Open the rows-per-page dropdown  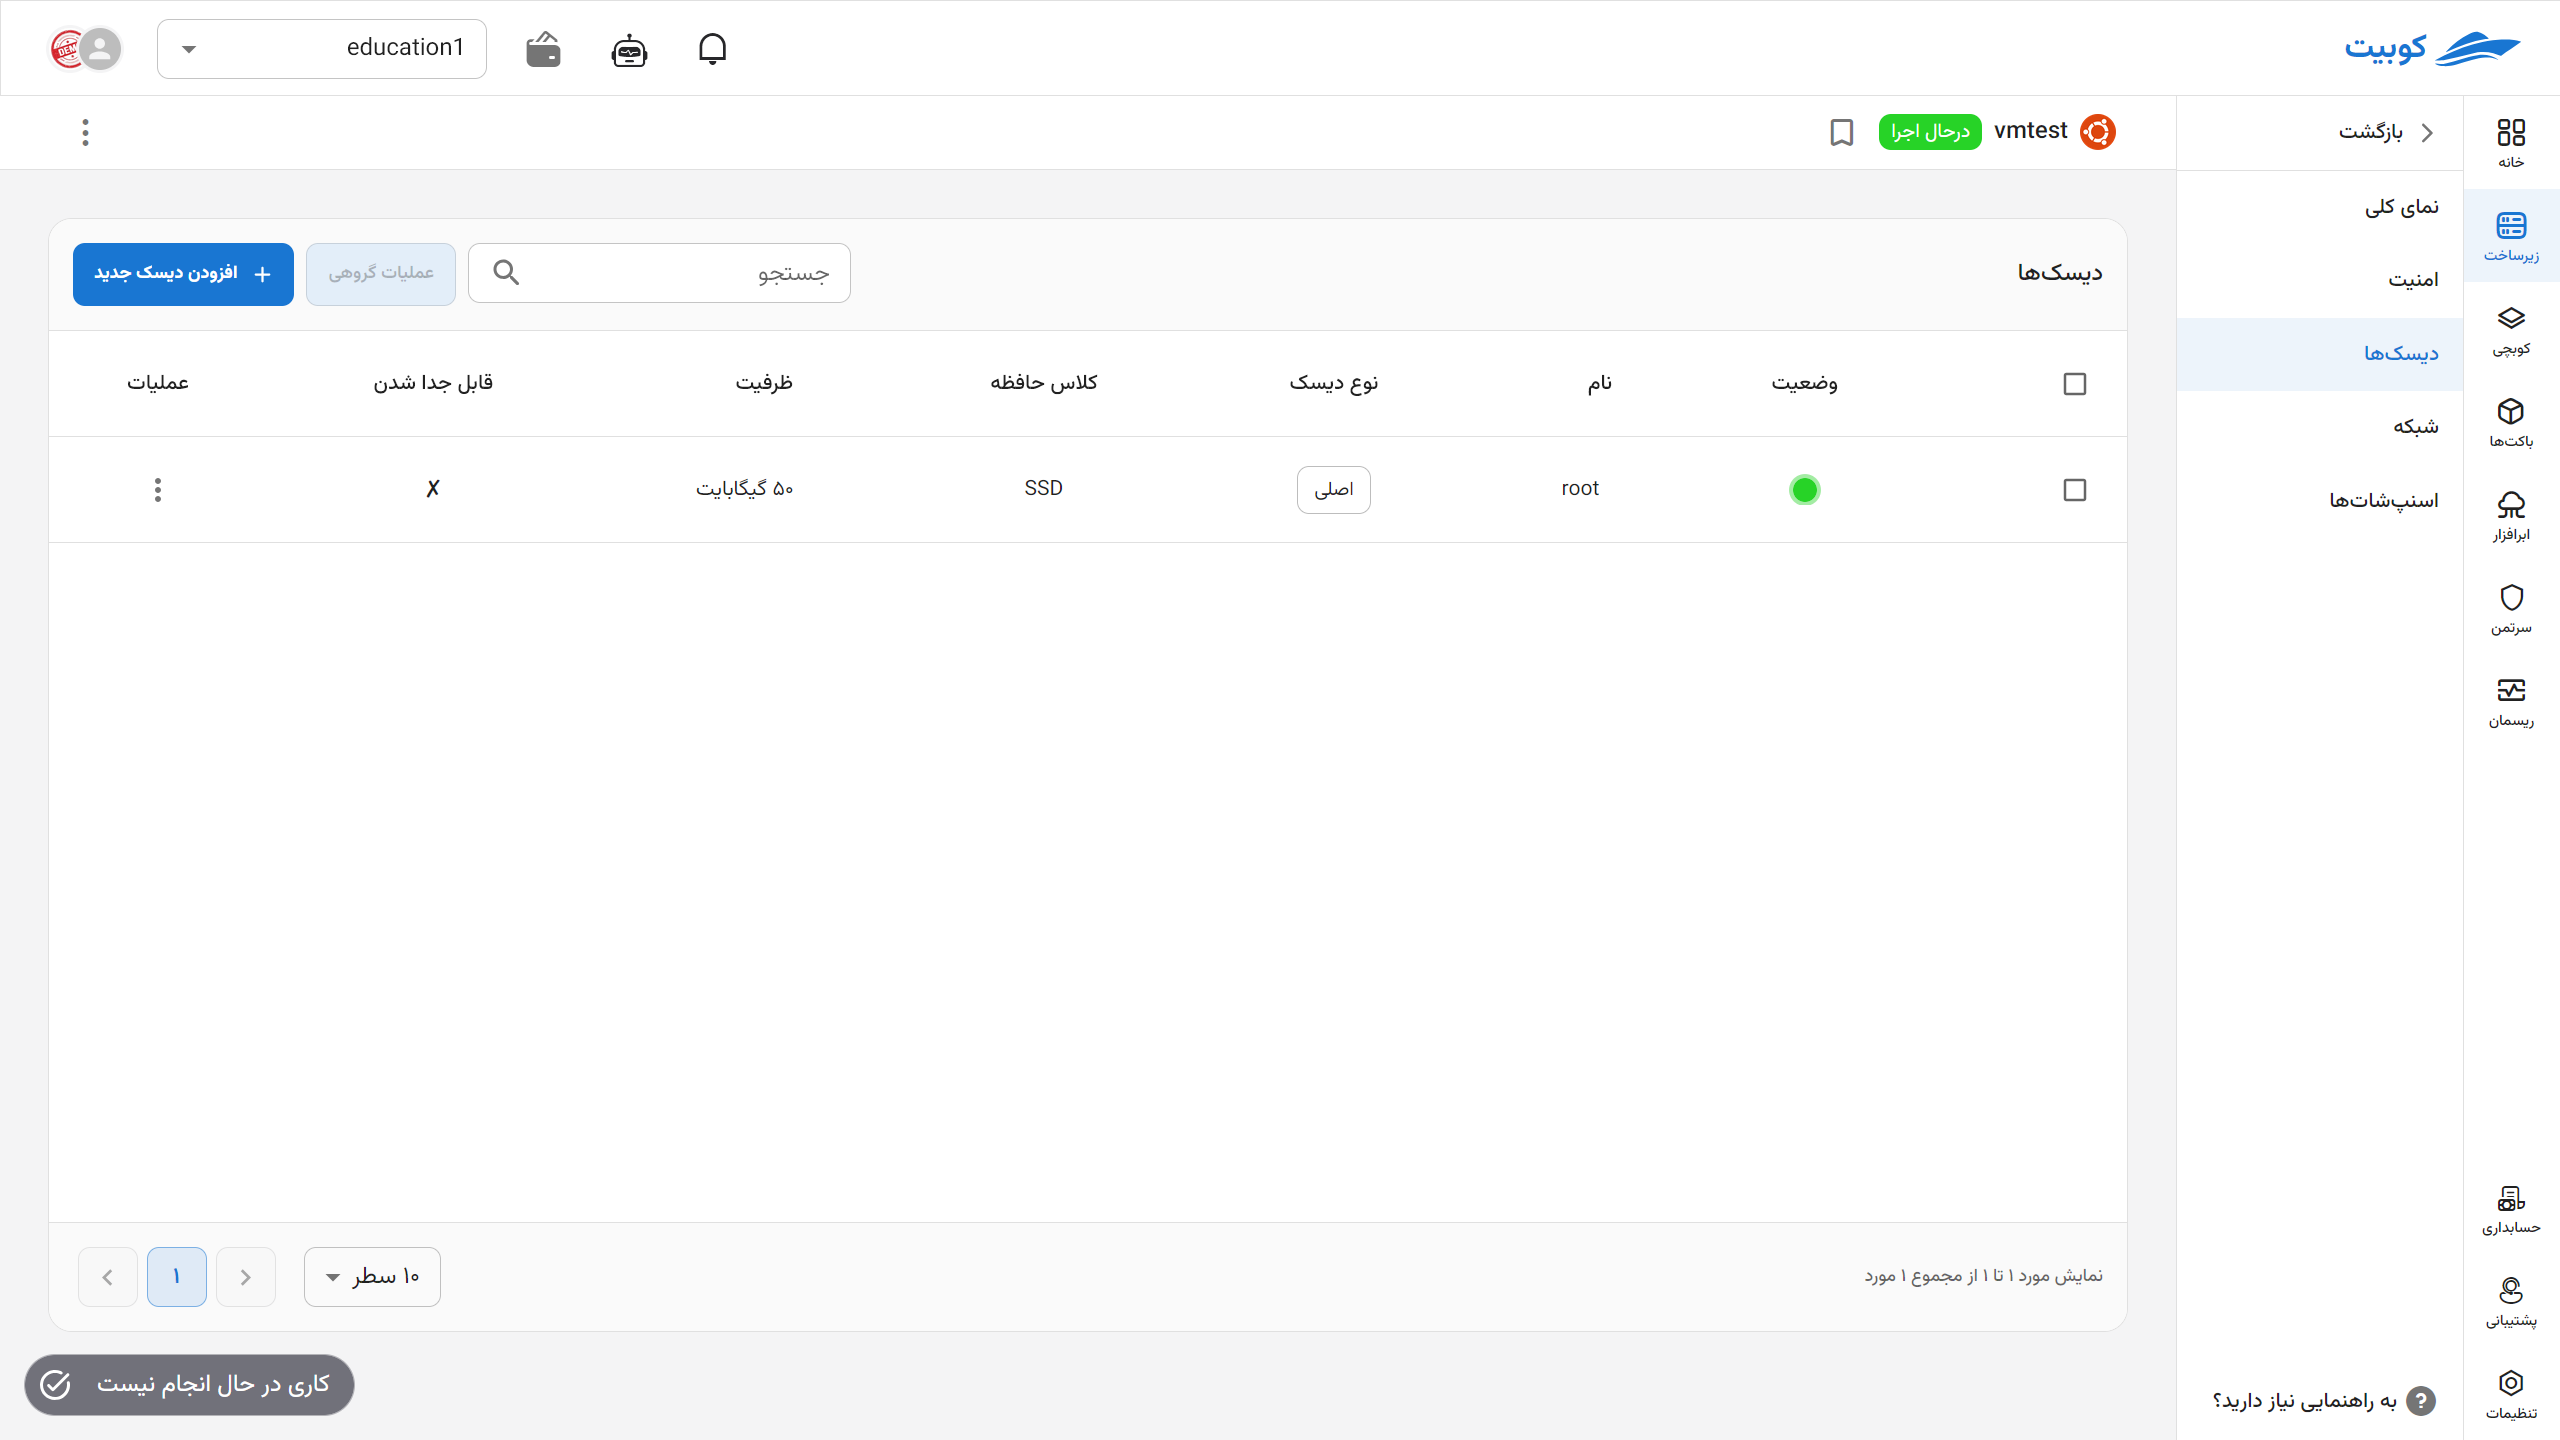372,1277
